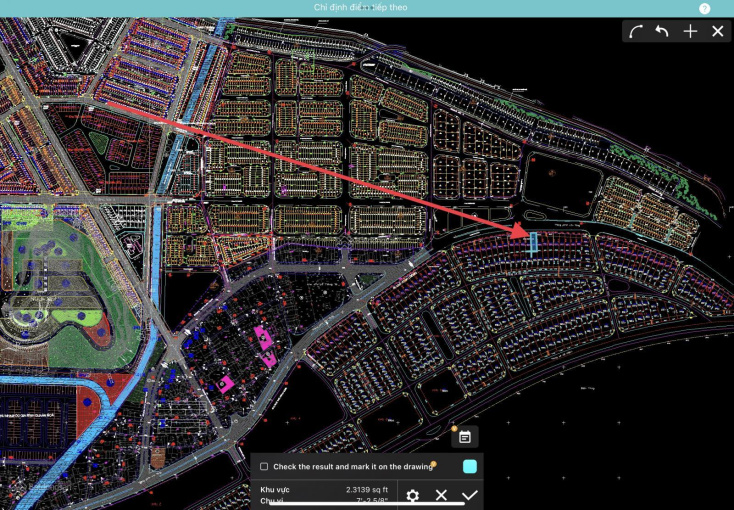This screenshot has width=734, height=510.
Task: Open measurement settings gear
Action: tap(412, 495)
